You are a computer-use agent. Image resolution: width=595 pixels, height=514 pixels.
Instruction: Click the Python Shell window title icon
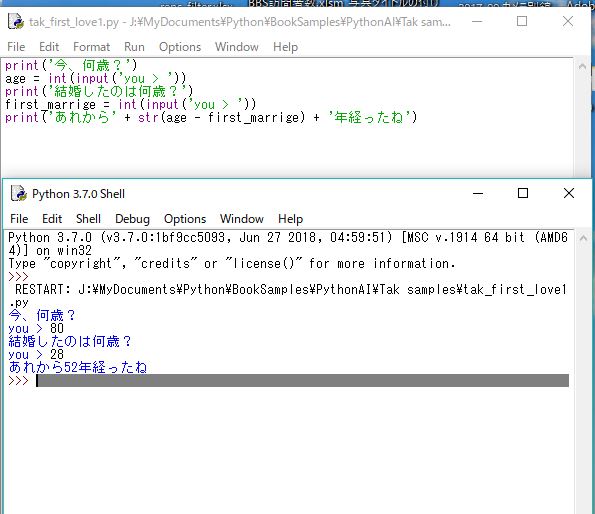tap(19, 193)
